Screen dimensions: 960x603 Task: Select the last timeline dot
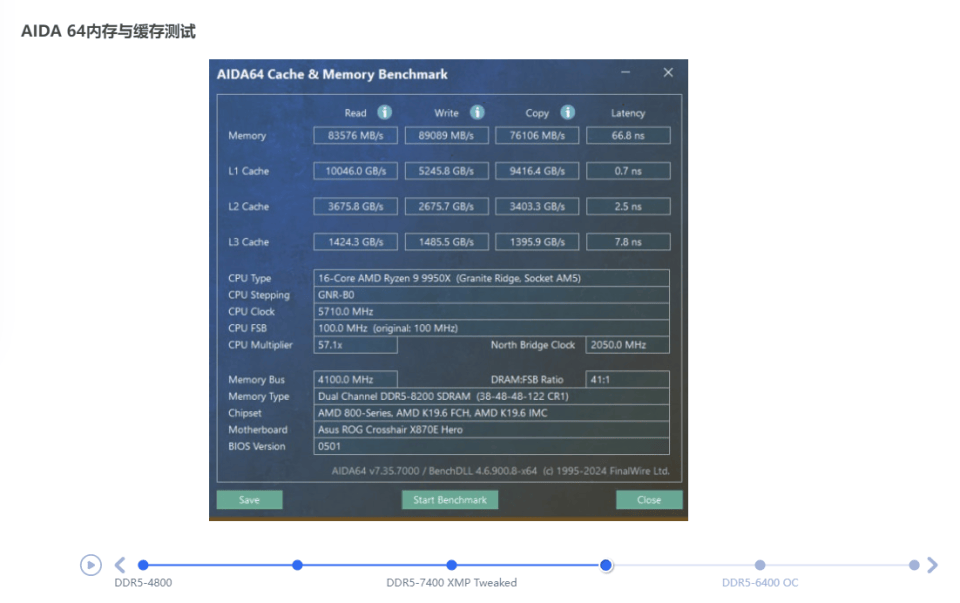[914, 565]
